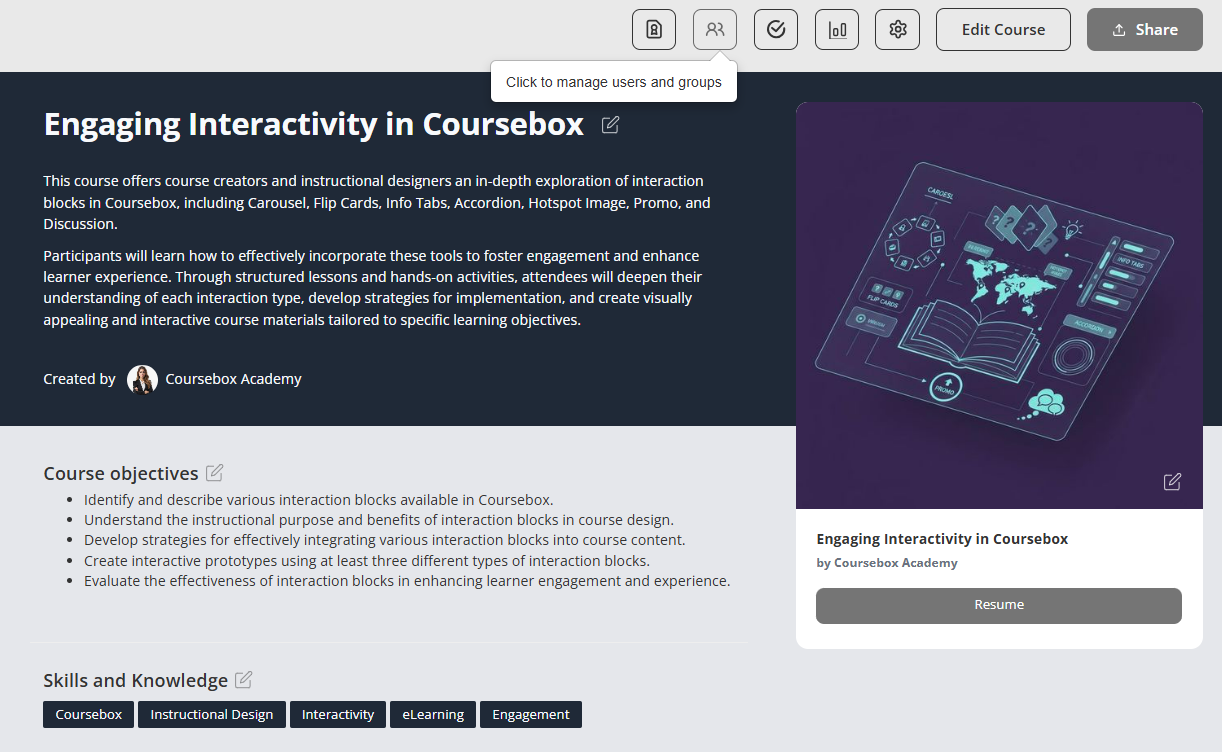This screenshot has width=1222, height=752.
Task: Click the Edit Course button
Action: (x=1003, y=30)
